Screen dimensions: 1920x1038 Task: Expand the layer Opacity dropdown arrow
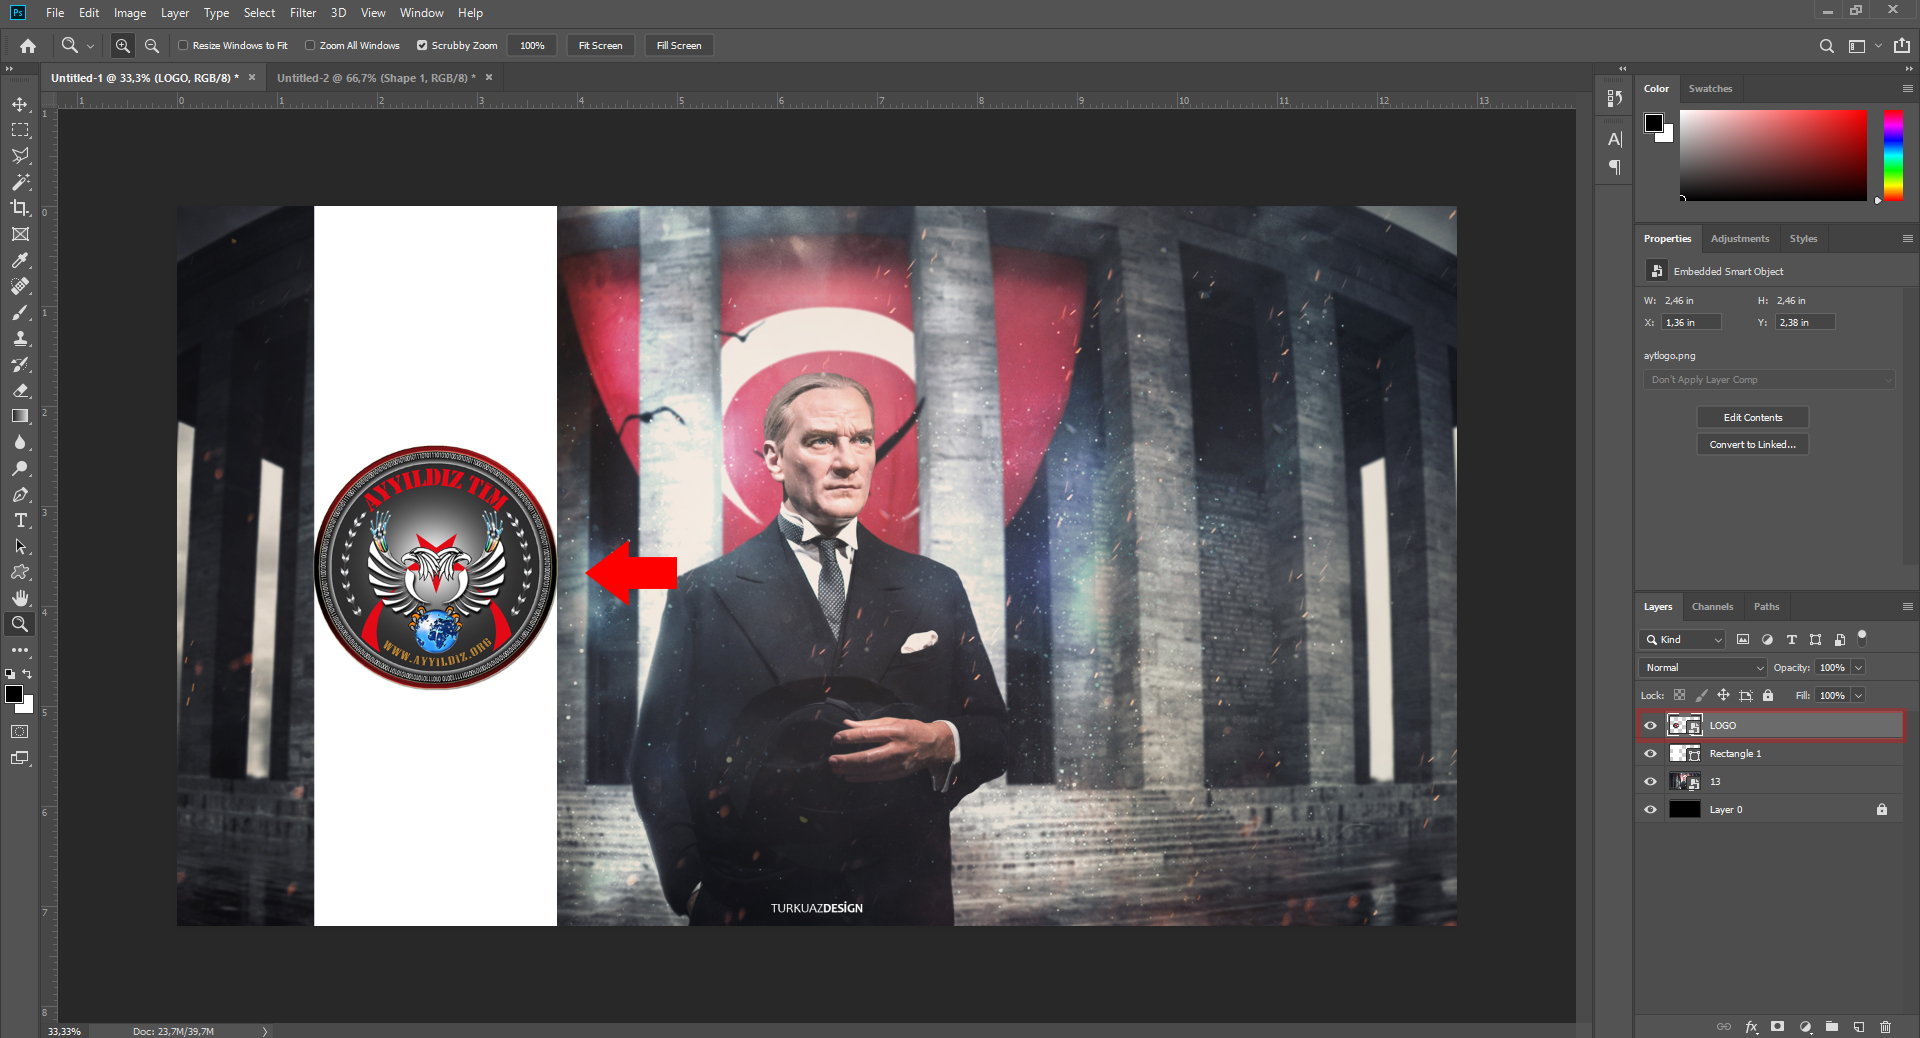pos(1858,667)
